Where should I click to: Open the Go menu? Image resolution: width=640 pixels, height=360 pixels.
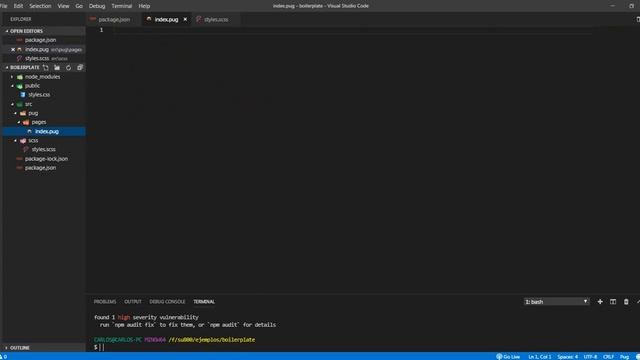(79, 6)
